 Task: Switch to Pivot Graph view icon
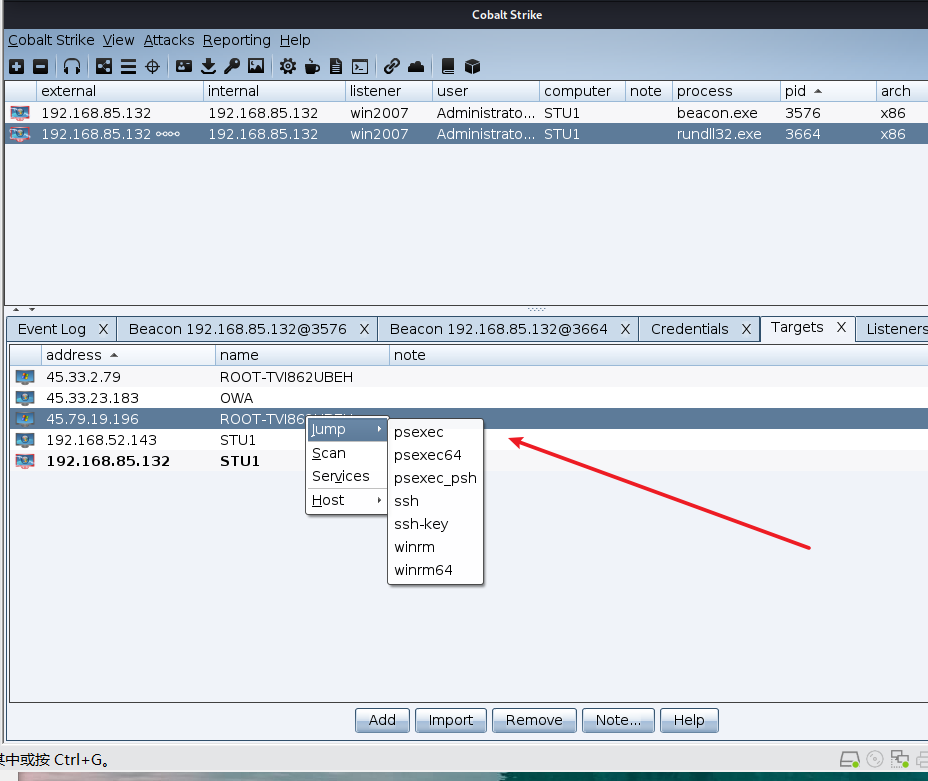[104, 66]
